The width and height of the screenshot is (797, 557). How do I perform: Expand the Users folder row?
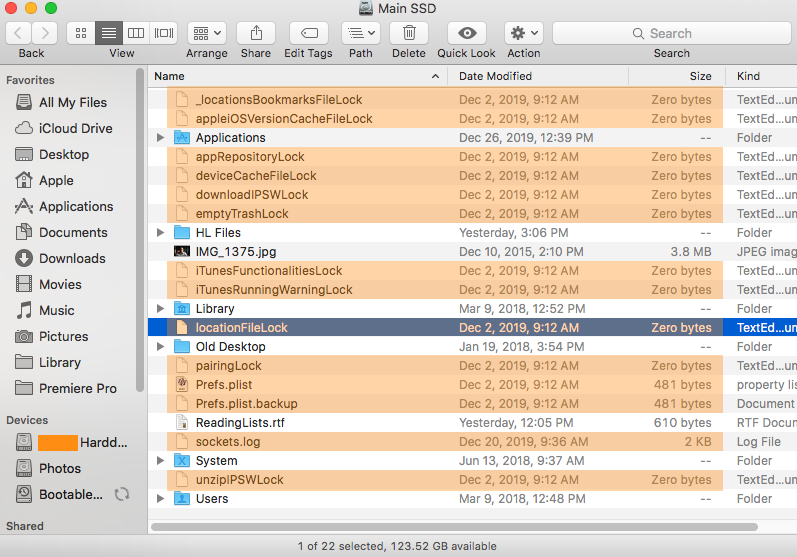(160, 499)
